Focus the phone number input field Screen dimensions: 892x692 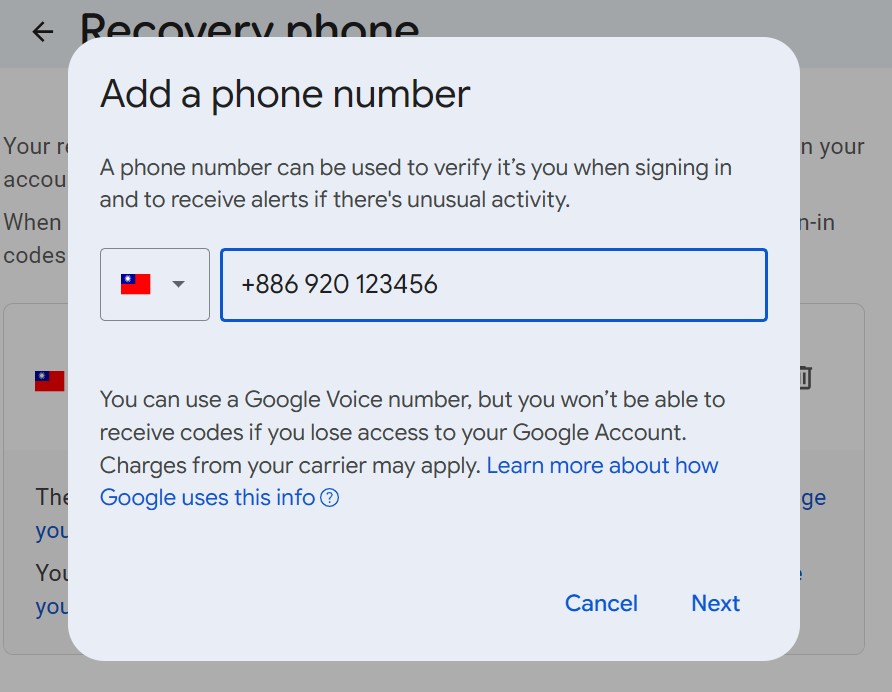[x=492, y=284]
